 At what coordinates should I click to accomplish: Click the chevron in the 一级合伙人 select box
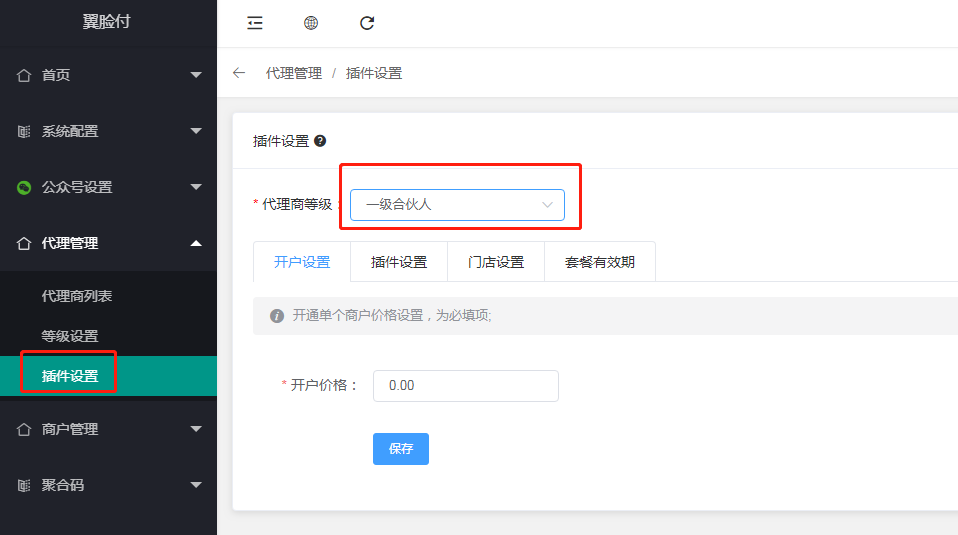click(x=547, y=205)
